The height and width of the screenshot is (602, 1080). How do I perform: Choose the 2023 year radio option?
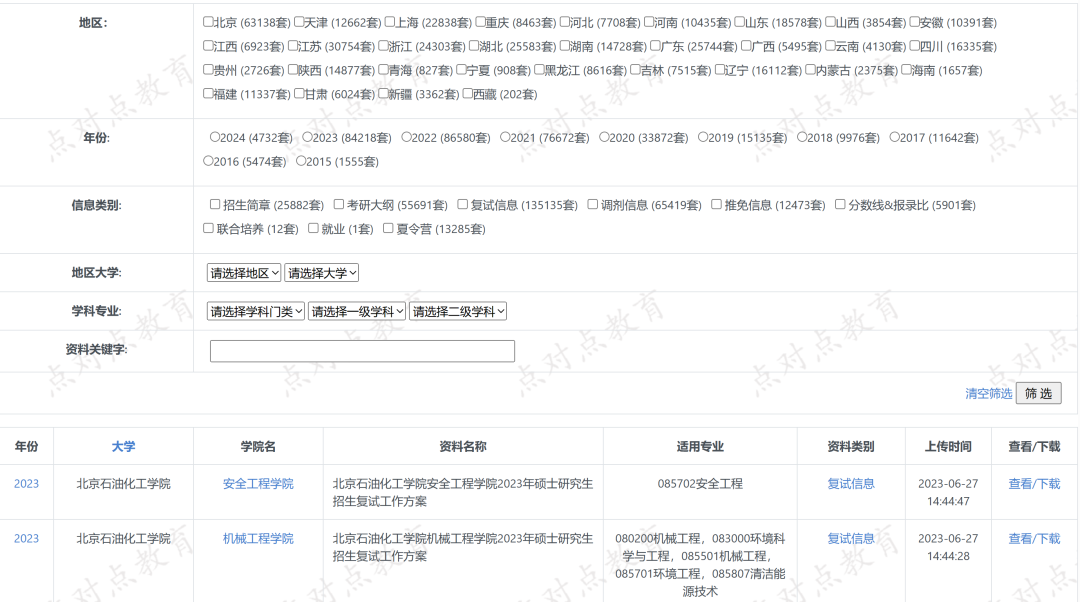[307, 137]
